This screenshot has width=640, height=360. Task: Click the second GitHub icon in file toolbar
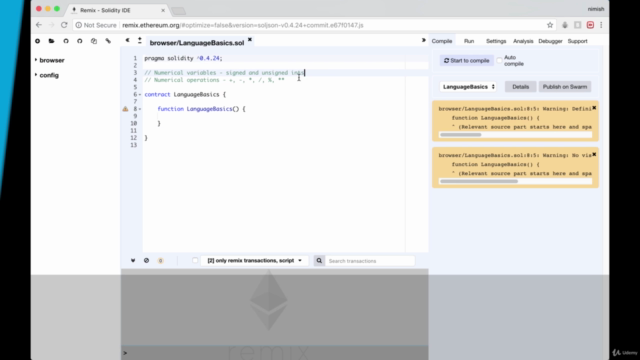80,41
